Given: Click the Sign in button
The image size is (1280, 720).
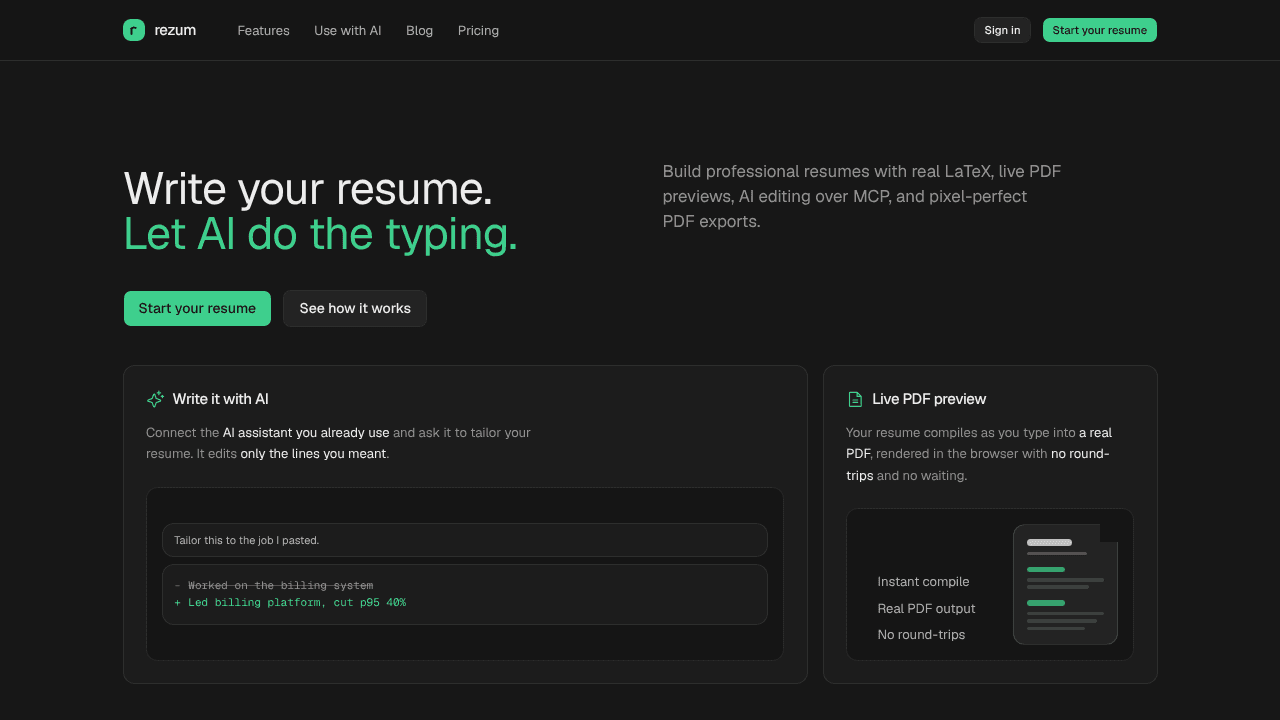Looking at the screenshot, I should click(x=1002, y=30).
